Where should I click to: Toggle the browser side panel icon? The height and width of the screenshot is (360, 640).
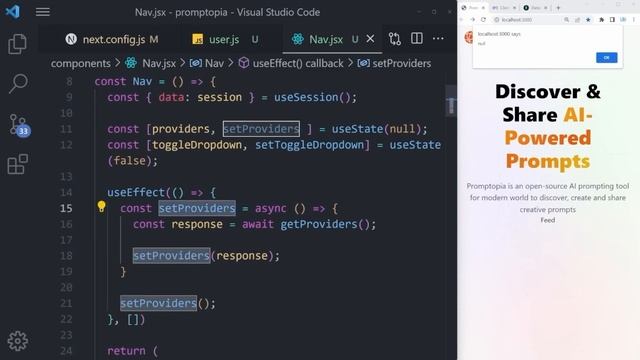[x=612, y=20]
